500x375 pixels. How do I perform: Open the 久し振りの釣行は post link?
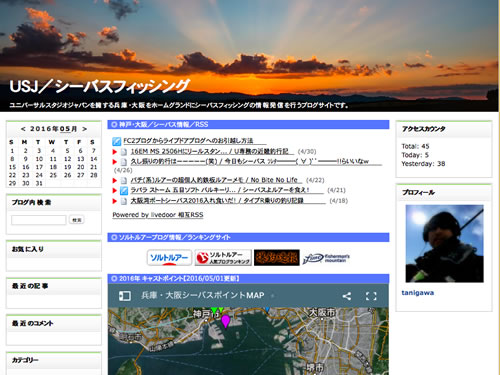tap(249, 162)
